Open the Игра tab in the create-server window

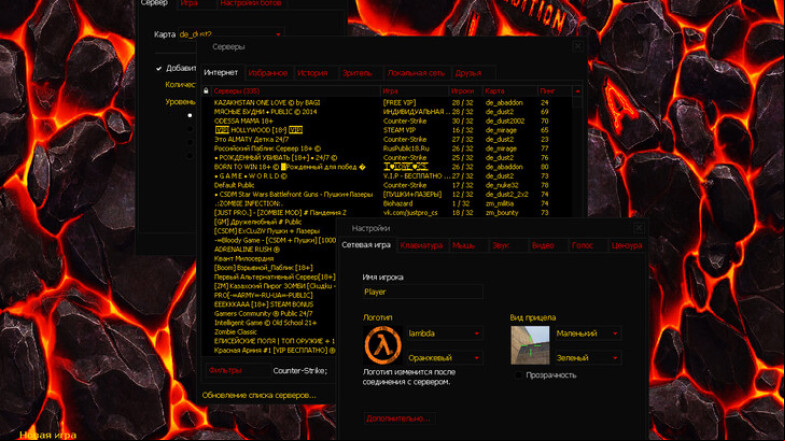coord(189,3)
